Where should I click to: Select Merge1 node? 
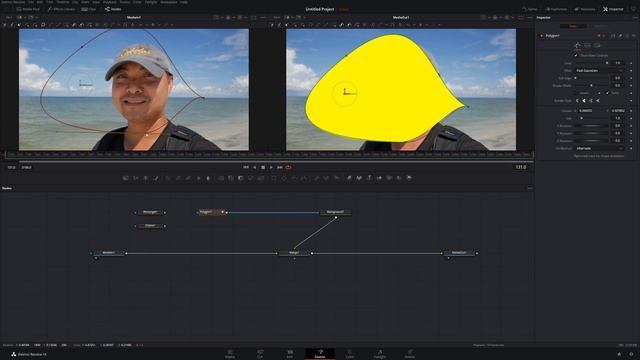(x=294, y=253)
